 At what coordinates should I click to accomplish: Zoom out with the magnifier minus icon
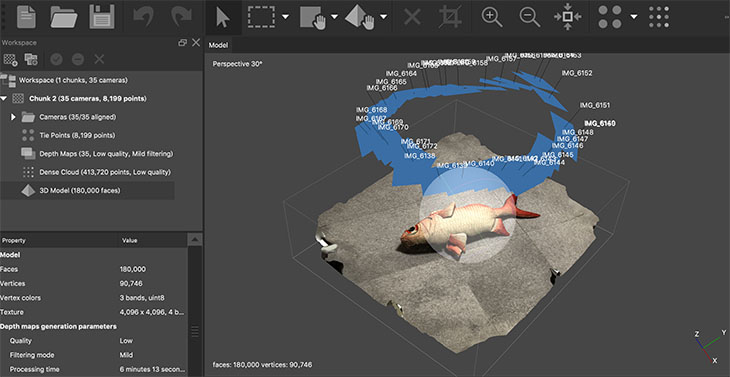[529, 18]
